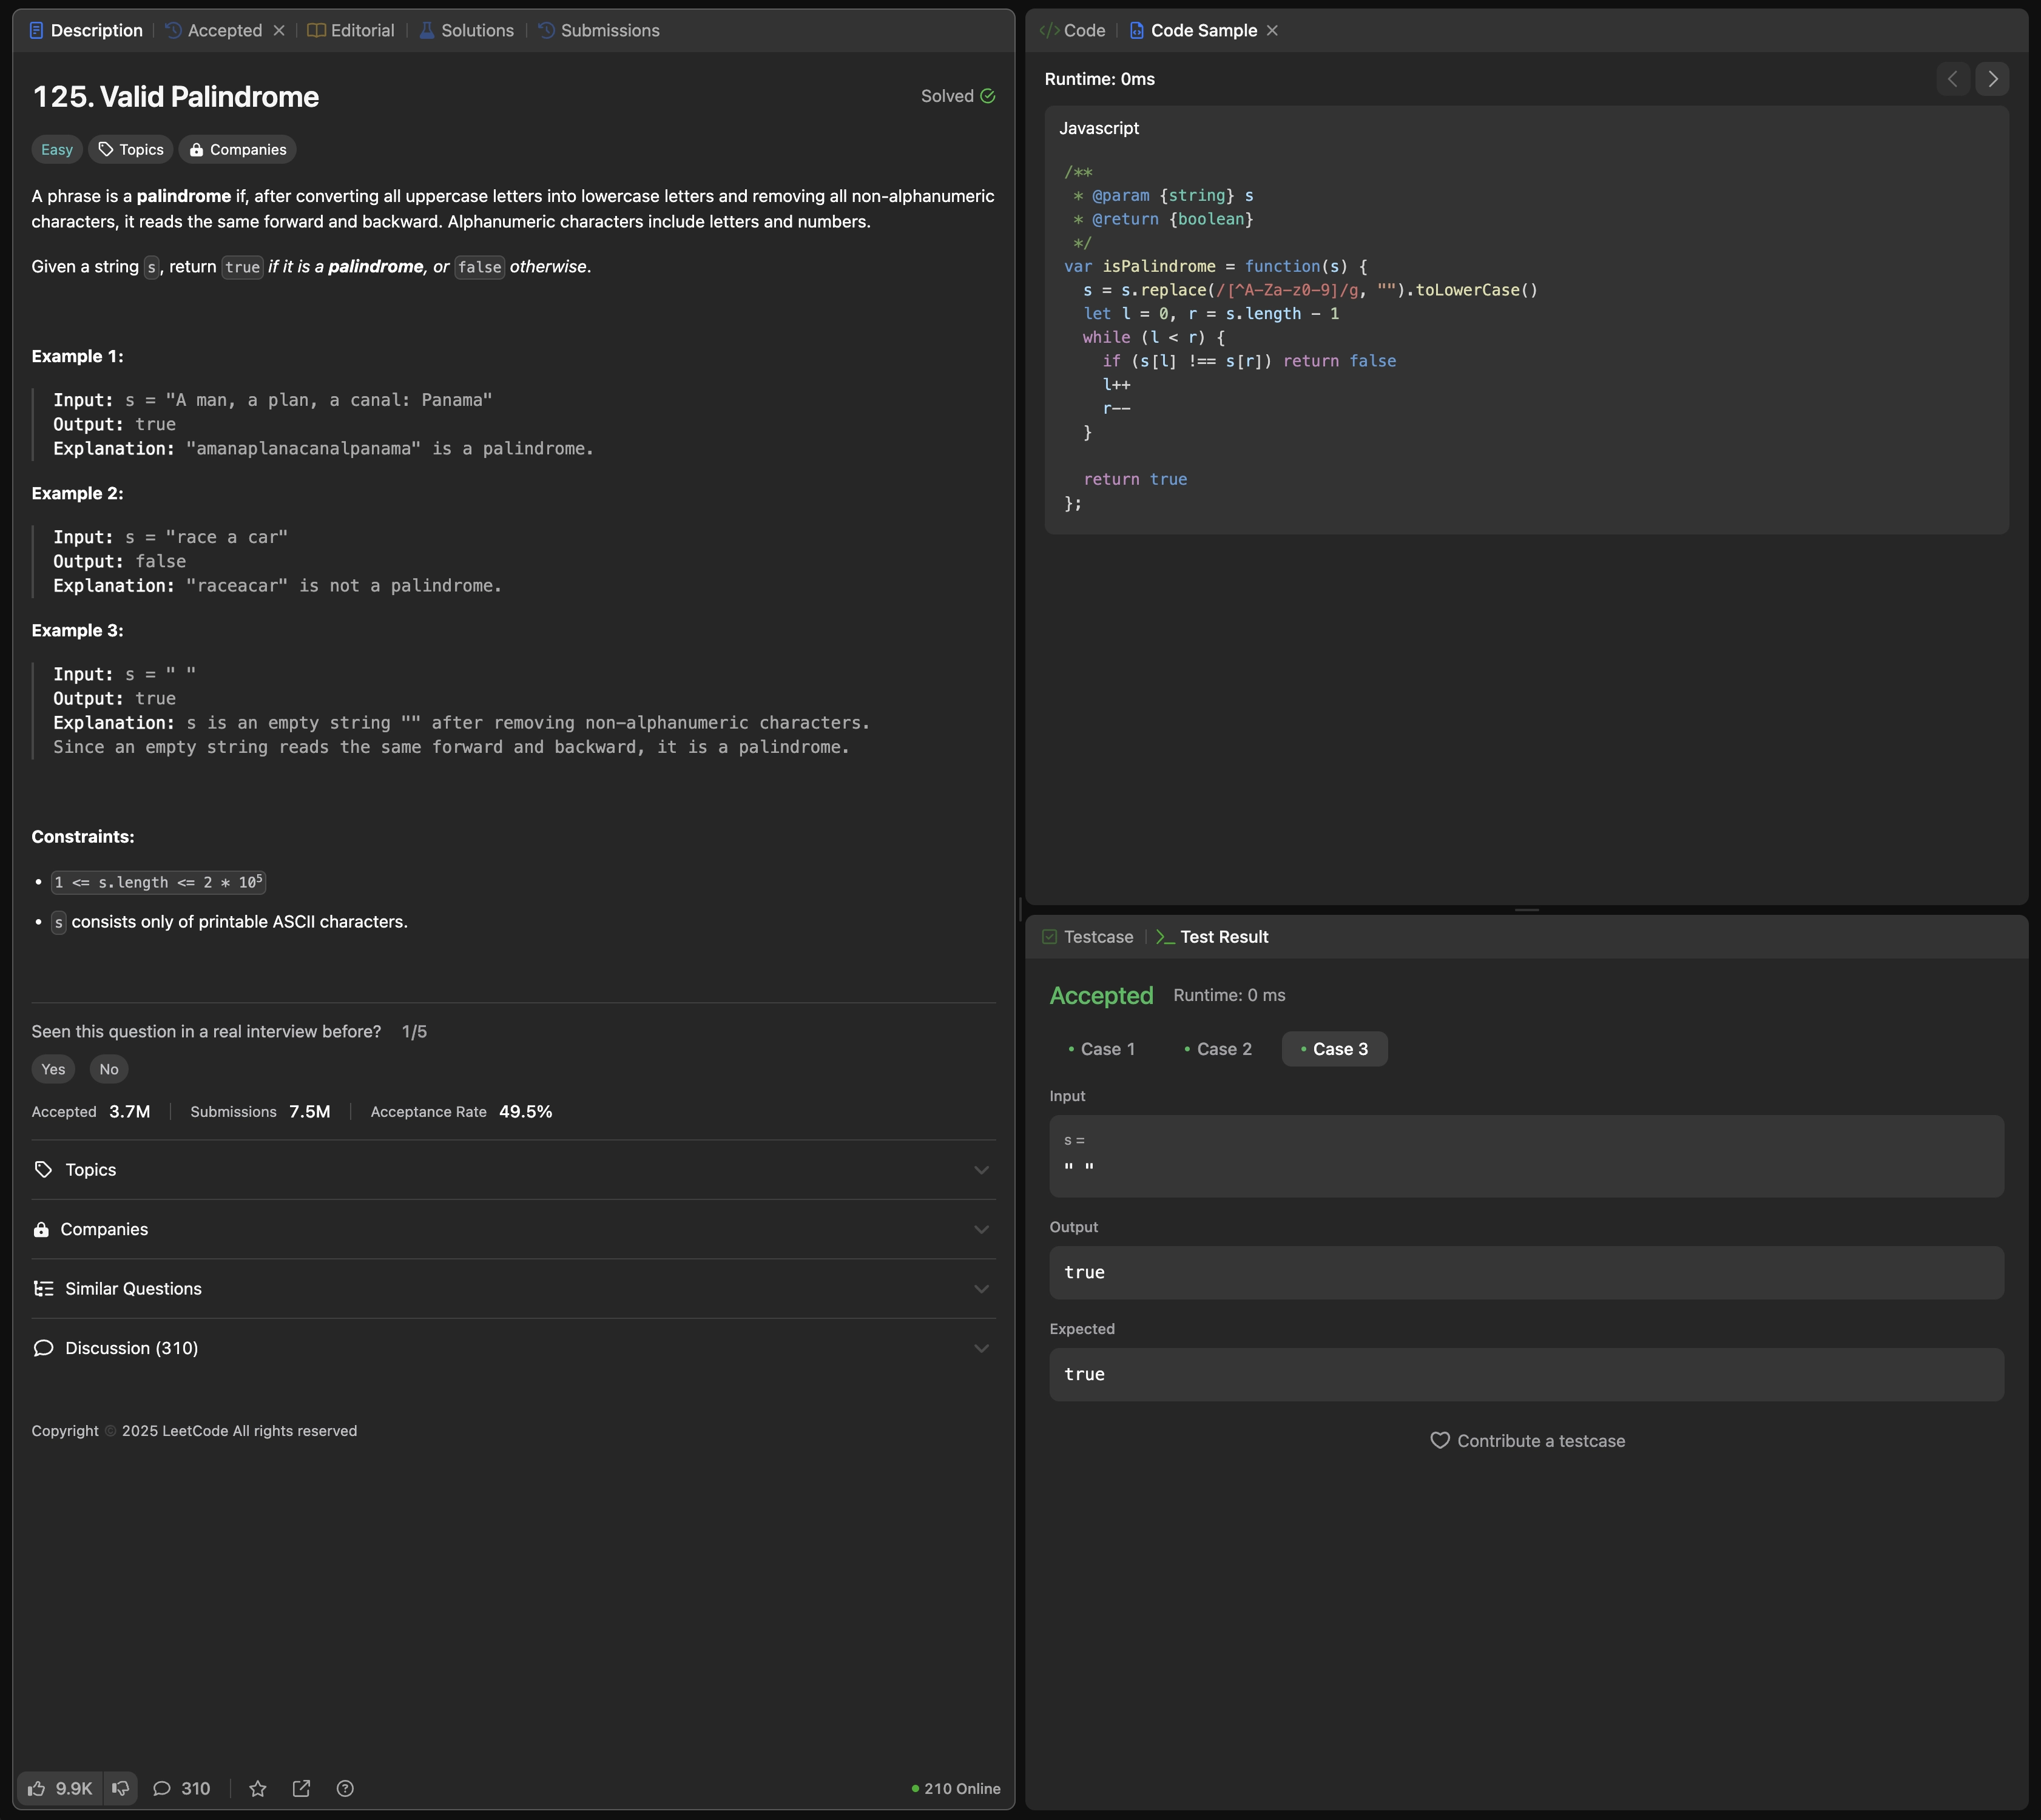Expand the Topics section
2041x1820 pixels.
pos(513,1170)
